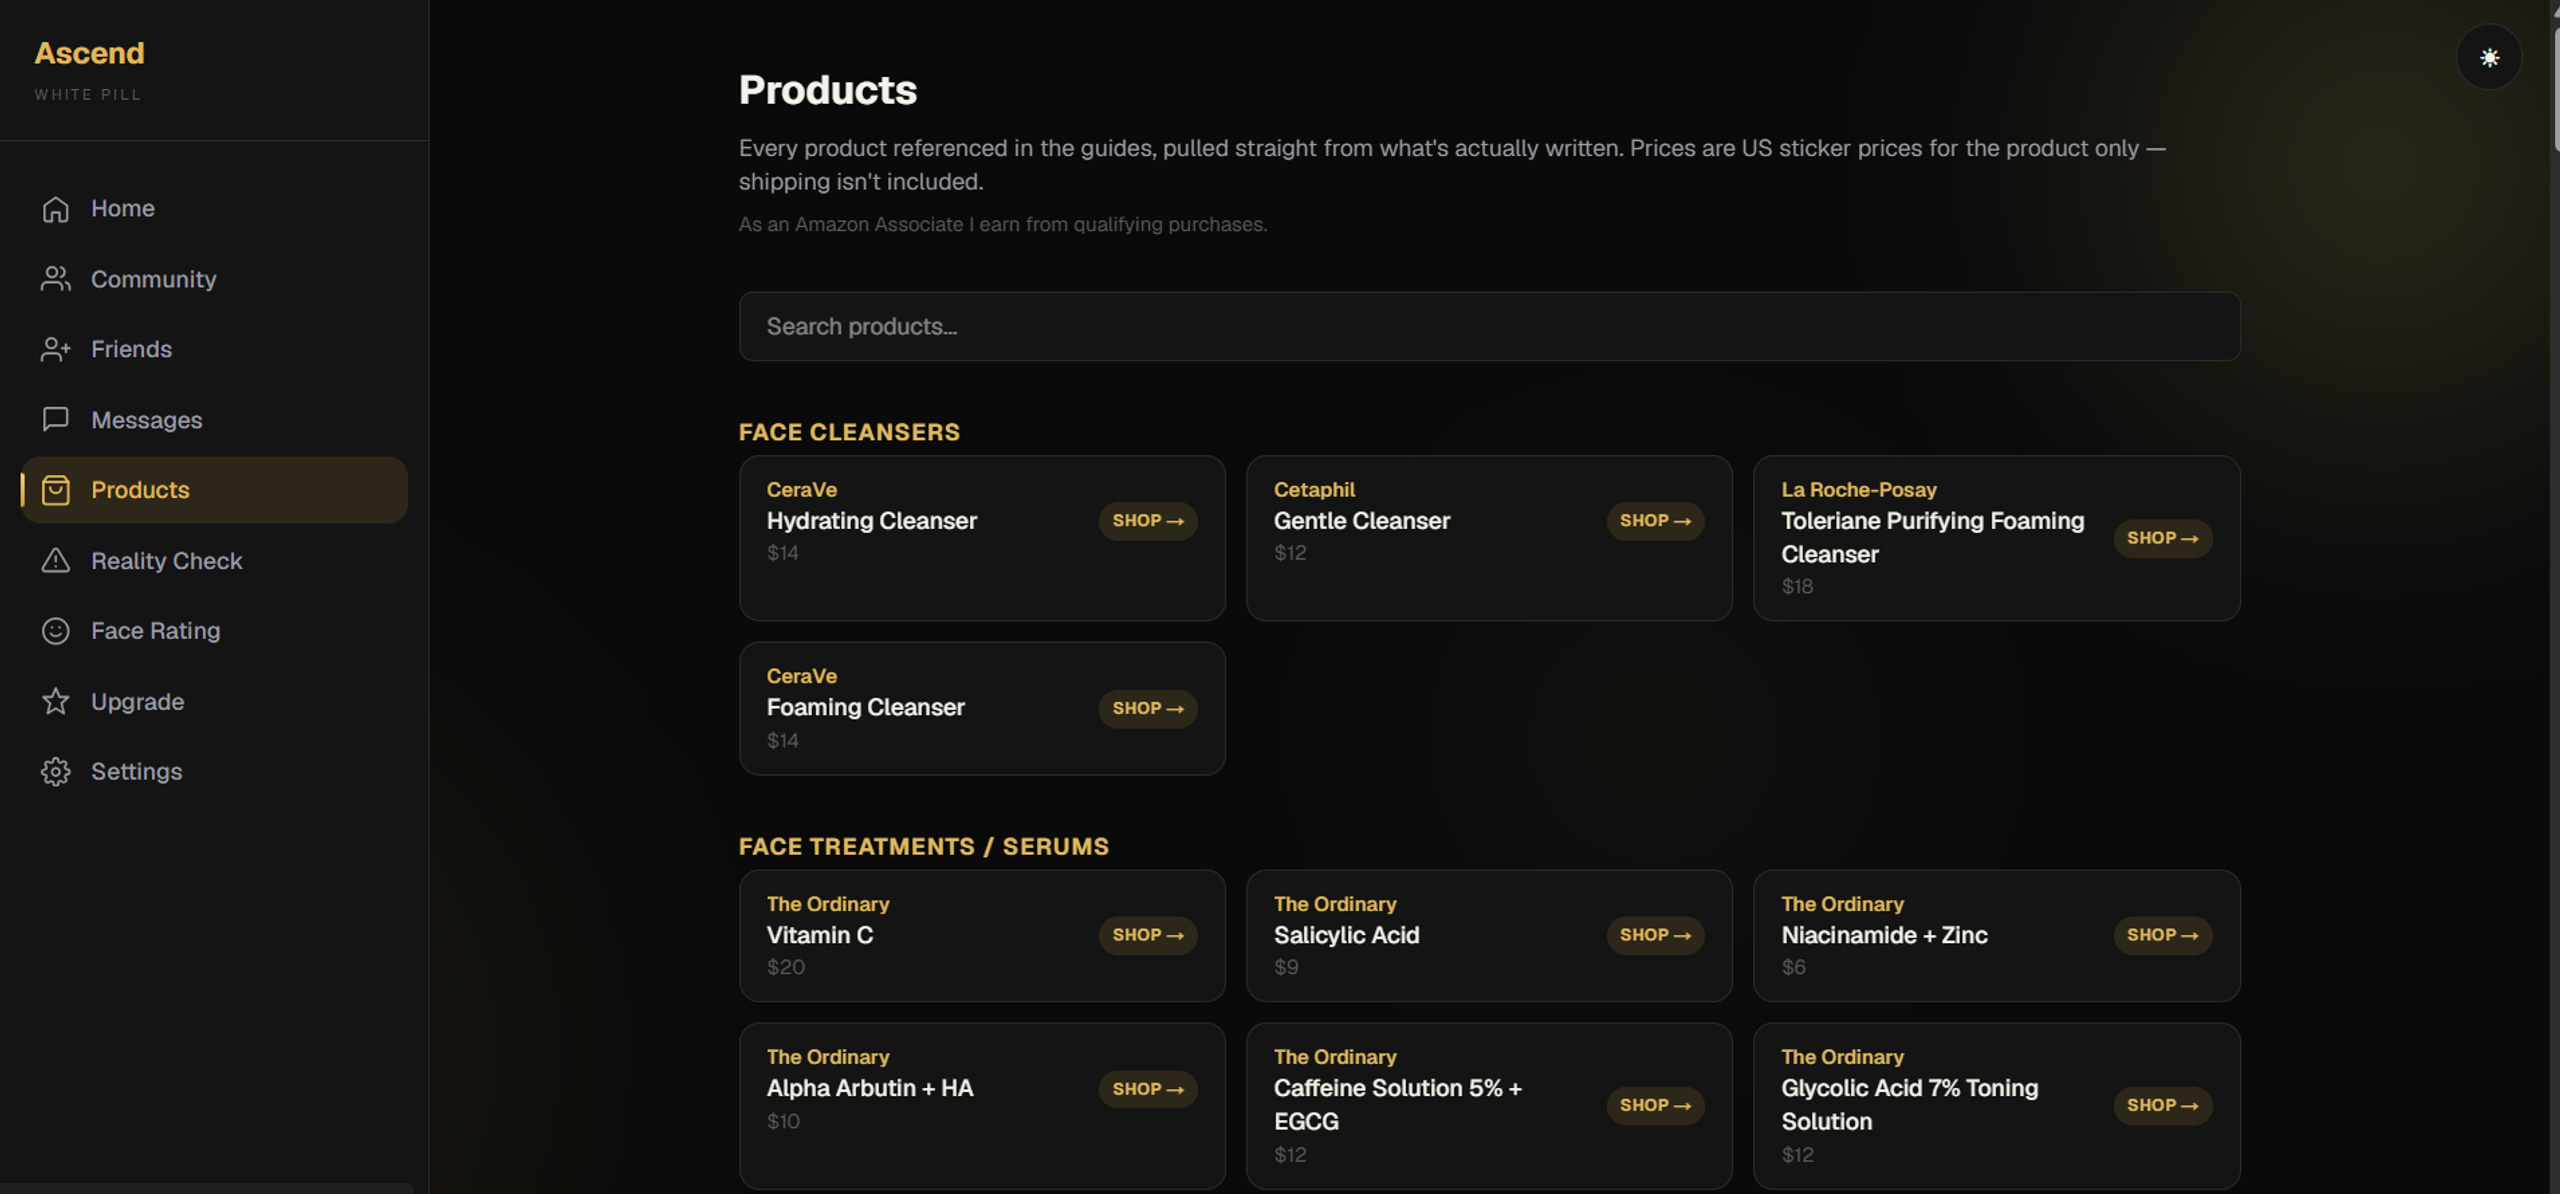Shop the CeraVe Hydrating Cleanser

1147,521
